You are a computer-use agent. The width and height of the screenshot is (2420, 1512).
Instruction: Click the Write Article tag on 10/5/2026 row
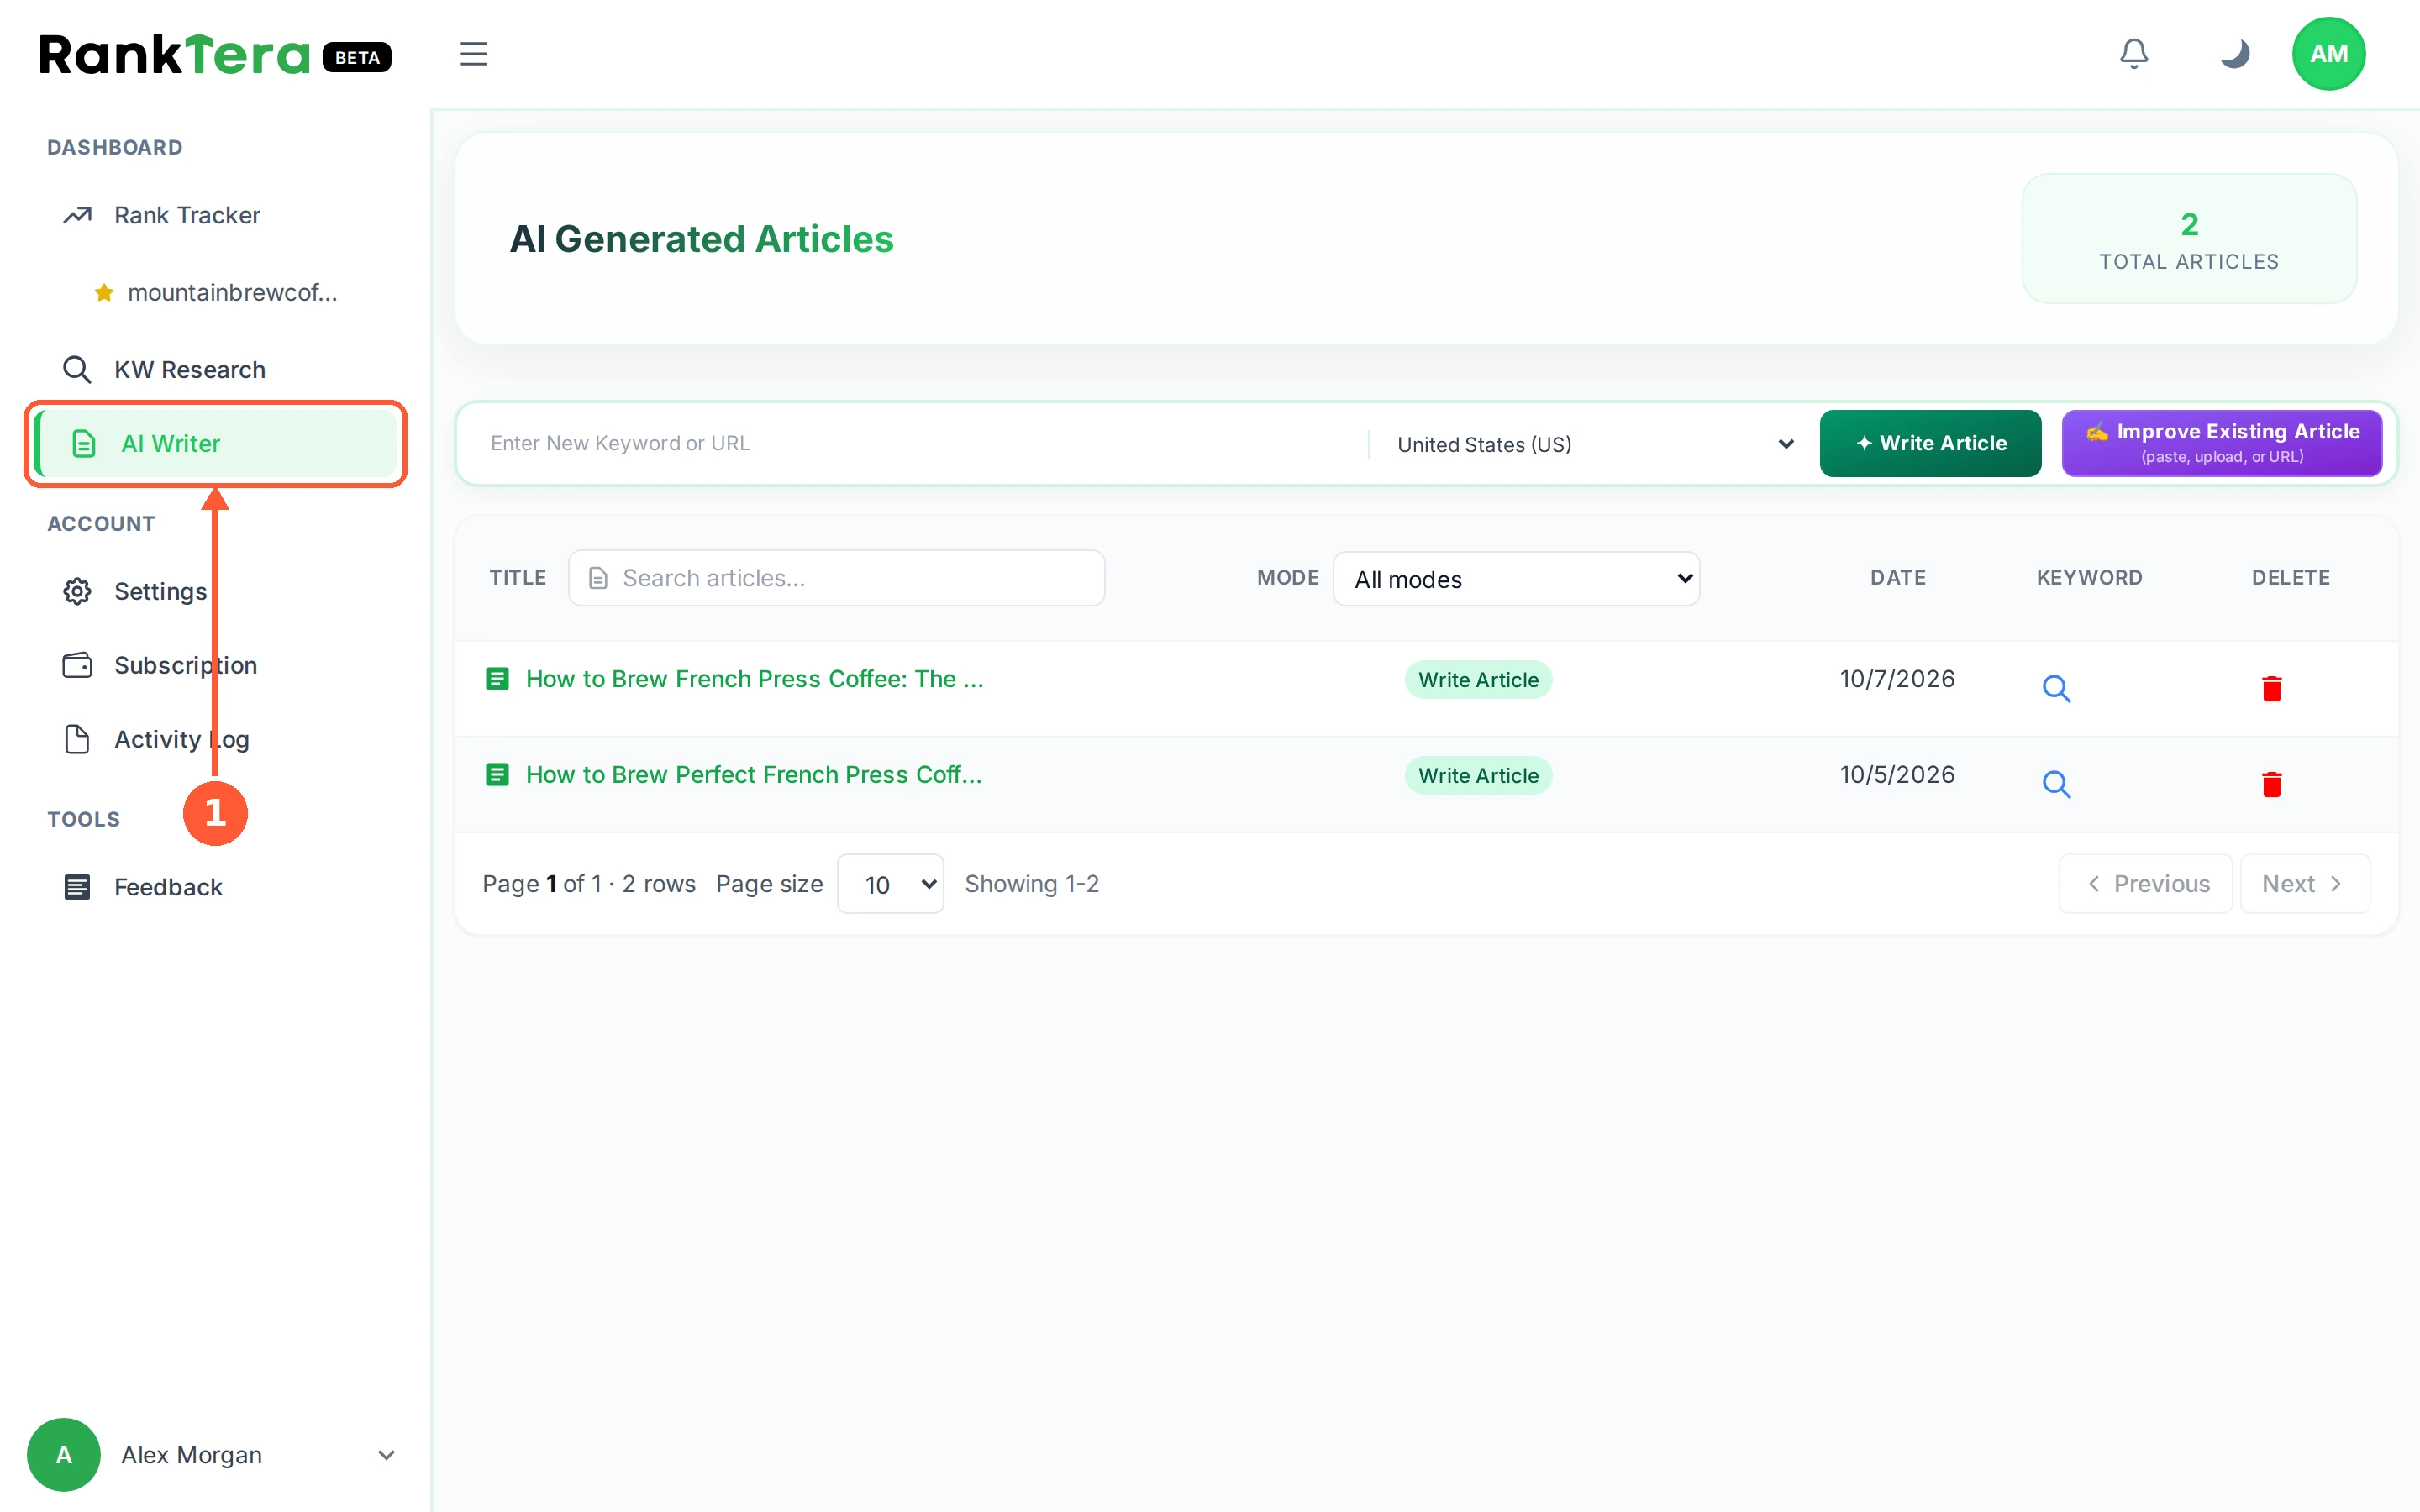[x=1478, y=776]
